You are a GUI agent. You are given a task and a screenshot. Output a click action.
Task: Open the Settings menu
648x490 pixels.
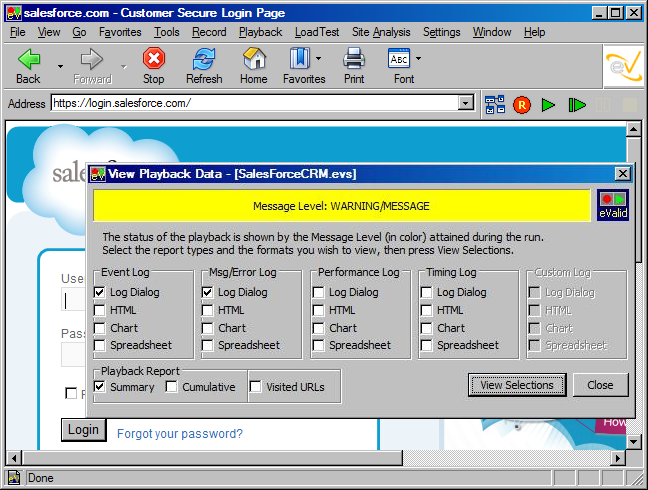coord(441,32)
